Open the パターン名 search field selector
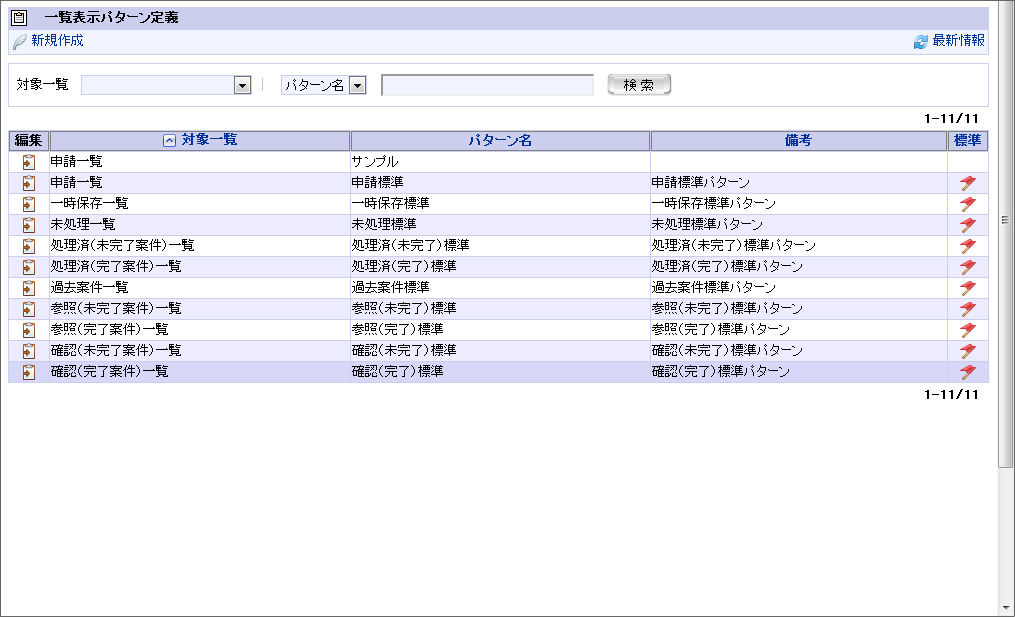The image size is (1015, 617). click(x=360, y=85)
